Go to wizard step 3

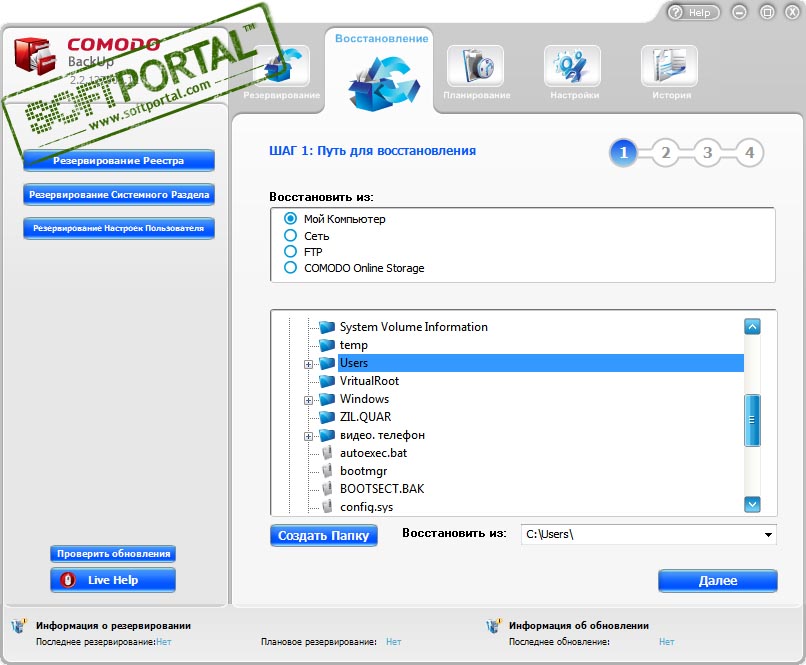pos(708,153)
